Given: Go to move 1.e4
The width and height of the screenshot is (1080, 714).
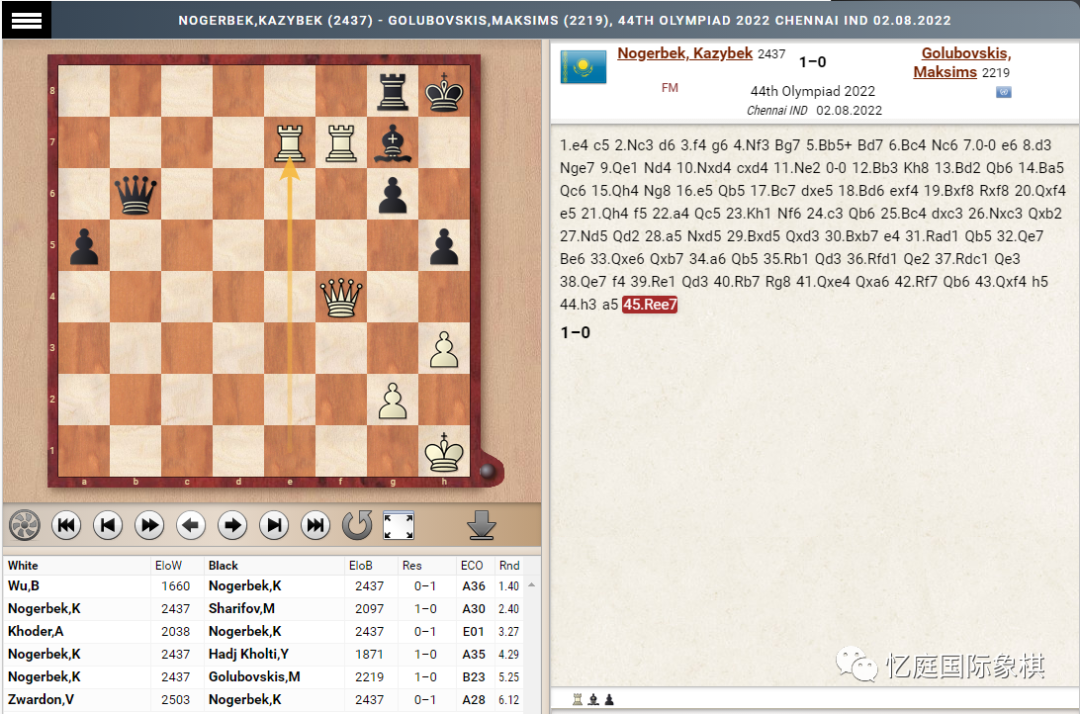Looking at the screenshot, I should 574,145.
